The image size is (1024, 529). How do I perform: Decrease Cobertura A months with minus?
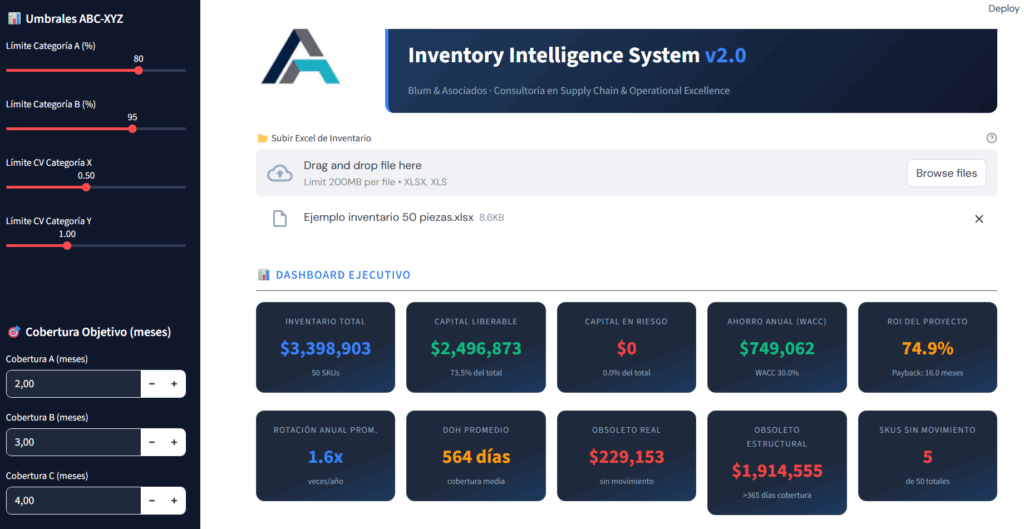click(151, 384)
